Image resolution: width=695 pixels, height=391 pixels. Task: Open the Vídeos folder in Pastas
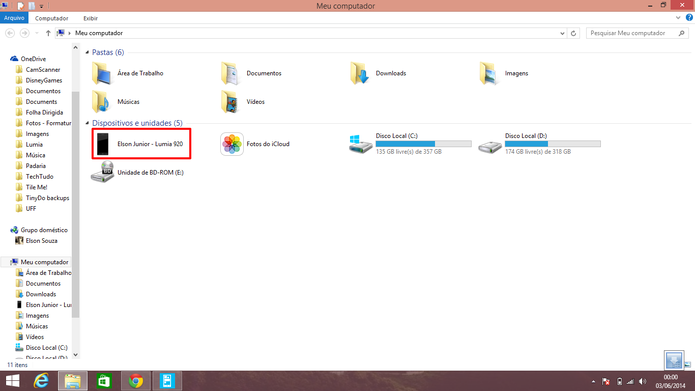(x=242, y=102)
